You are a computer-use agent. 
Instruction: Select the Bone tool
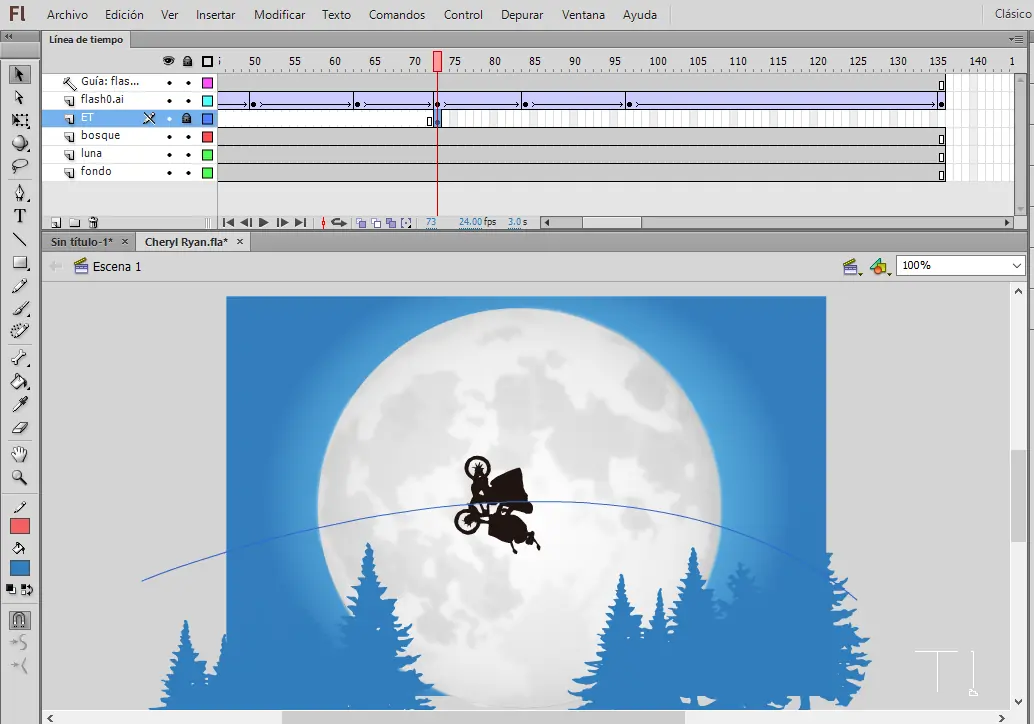(x=20, y=358)
